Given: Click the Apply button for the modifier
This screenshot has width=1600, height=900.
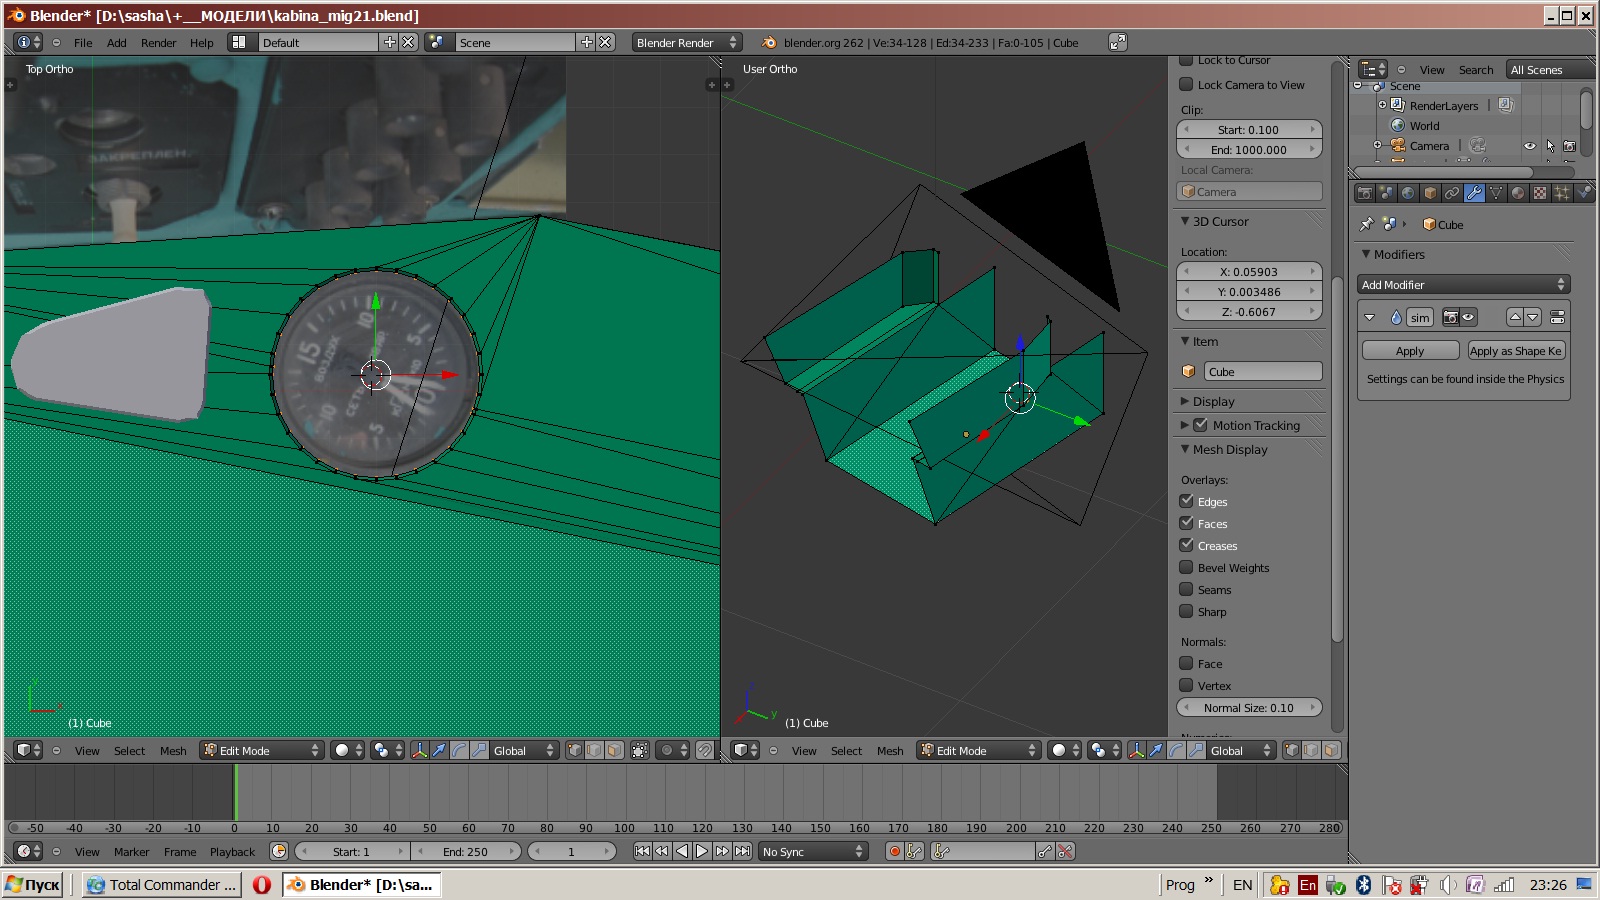Looking at the screenshot, I should coord(1409,351).
